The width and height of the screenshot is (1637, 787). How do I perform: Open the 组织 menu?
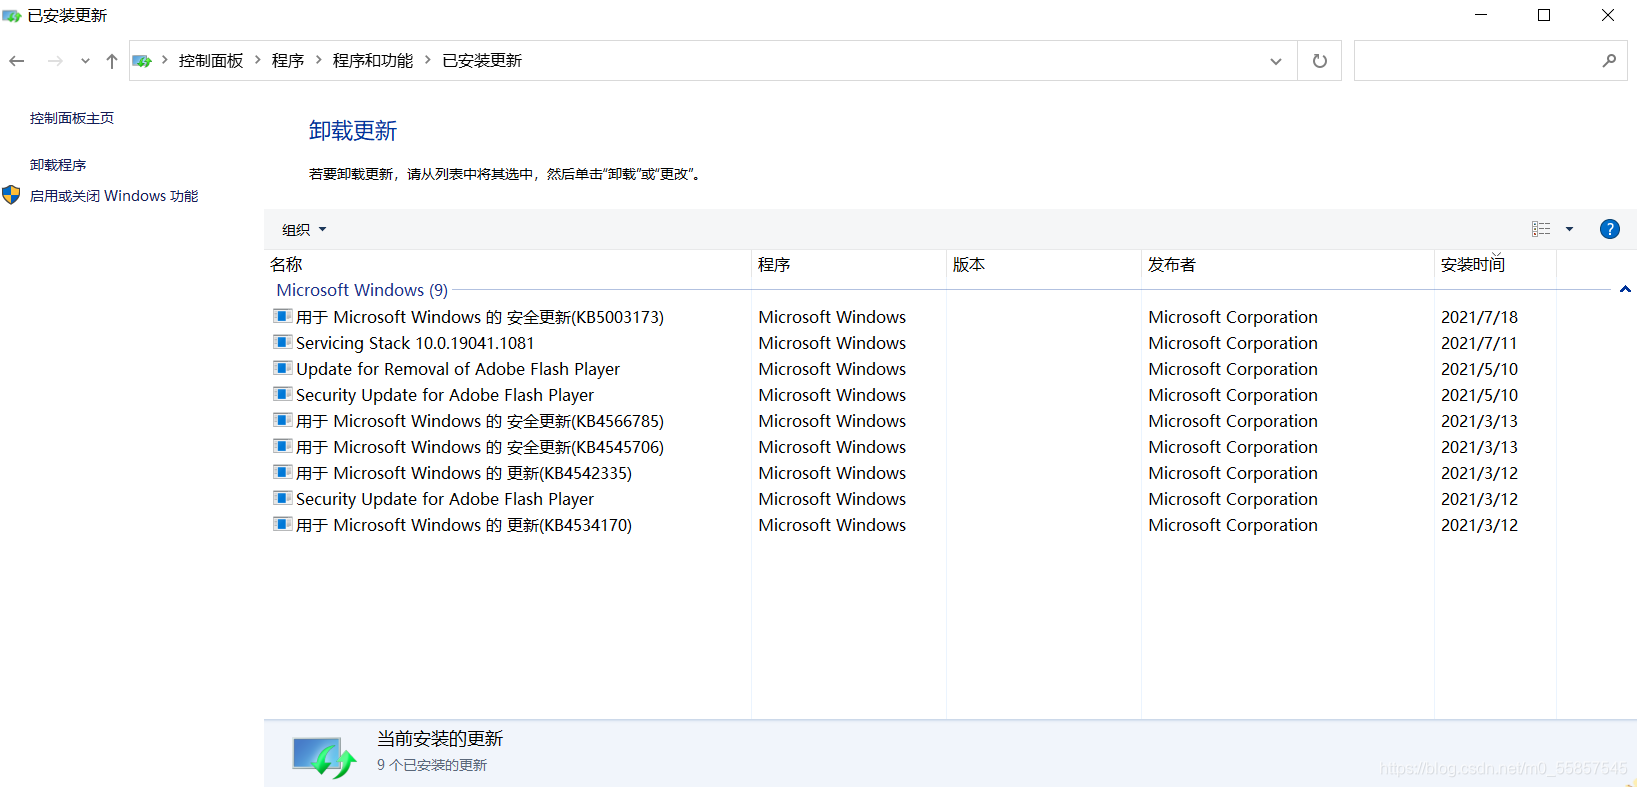(x=304, y=230)
